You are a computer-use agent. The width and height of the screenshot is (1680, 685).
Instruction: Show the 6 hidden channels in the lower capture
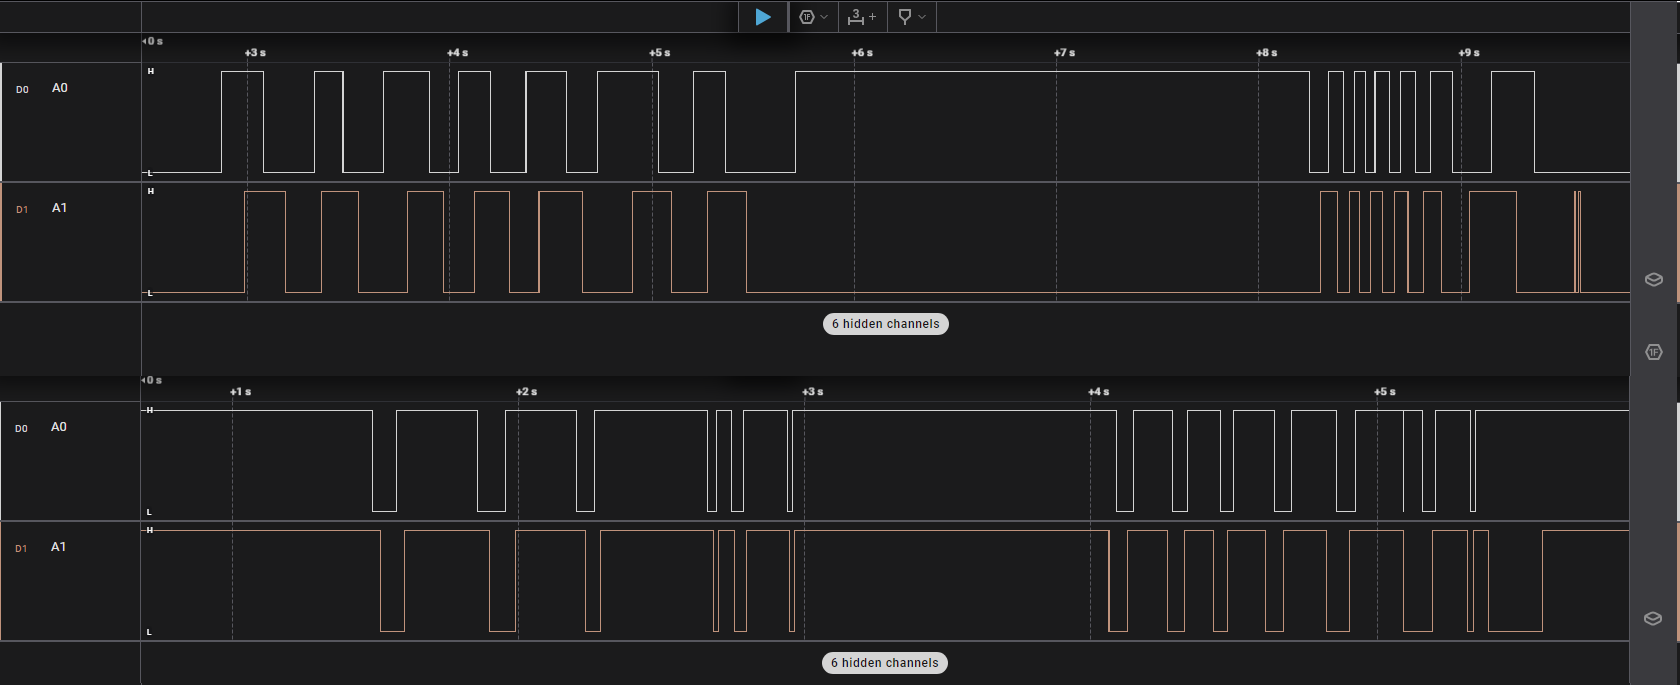tap(885, 663)
